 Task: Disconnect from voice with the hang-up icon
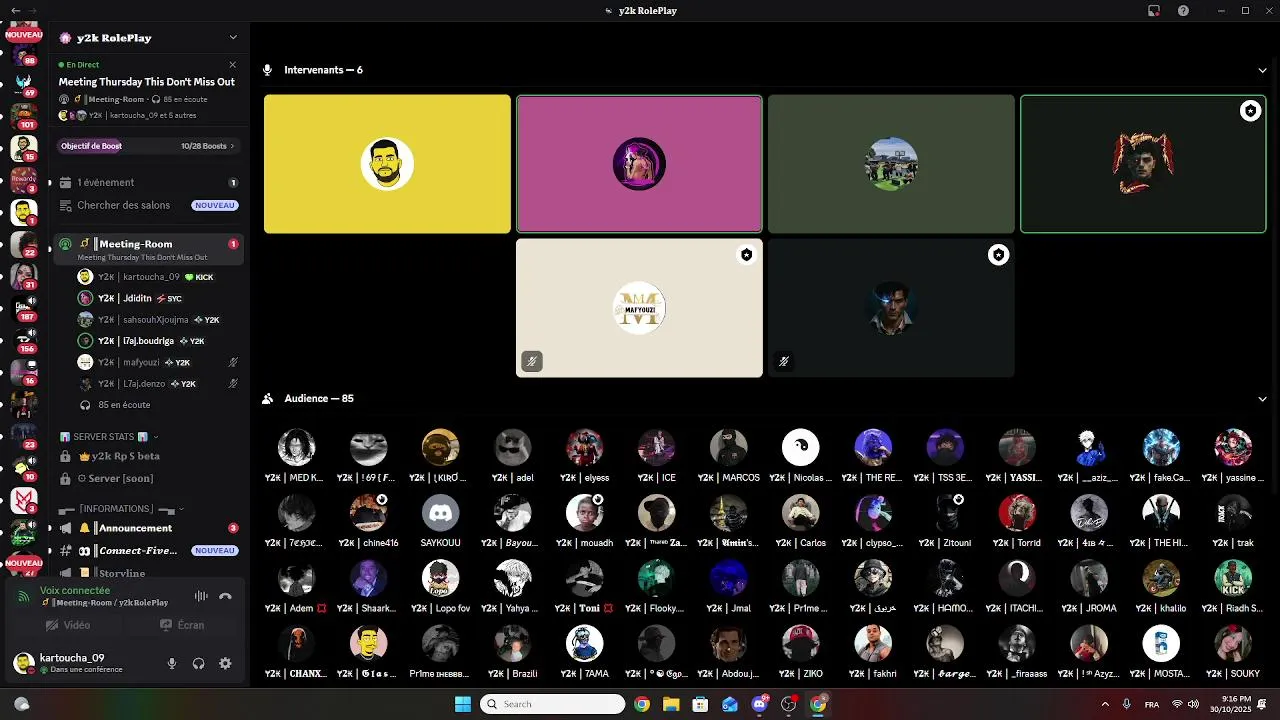[225, 596]
